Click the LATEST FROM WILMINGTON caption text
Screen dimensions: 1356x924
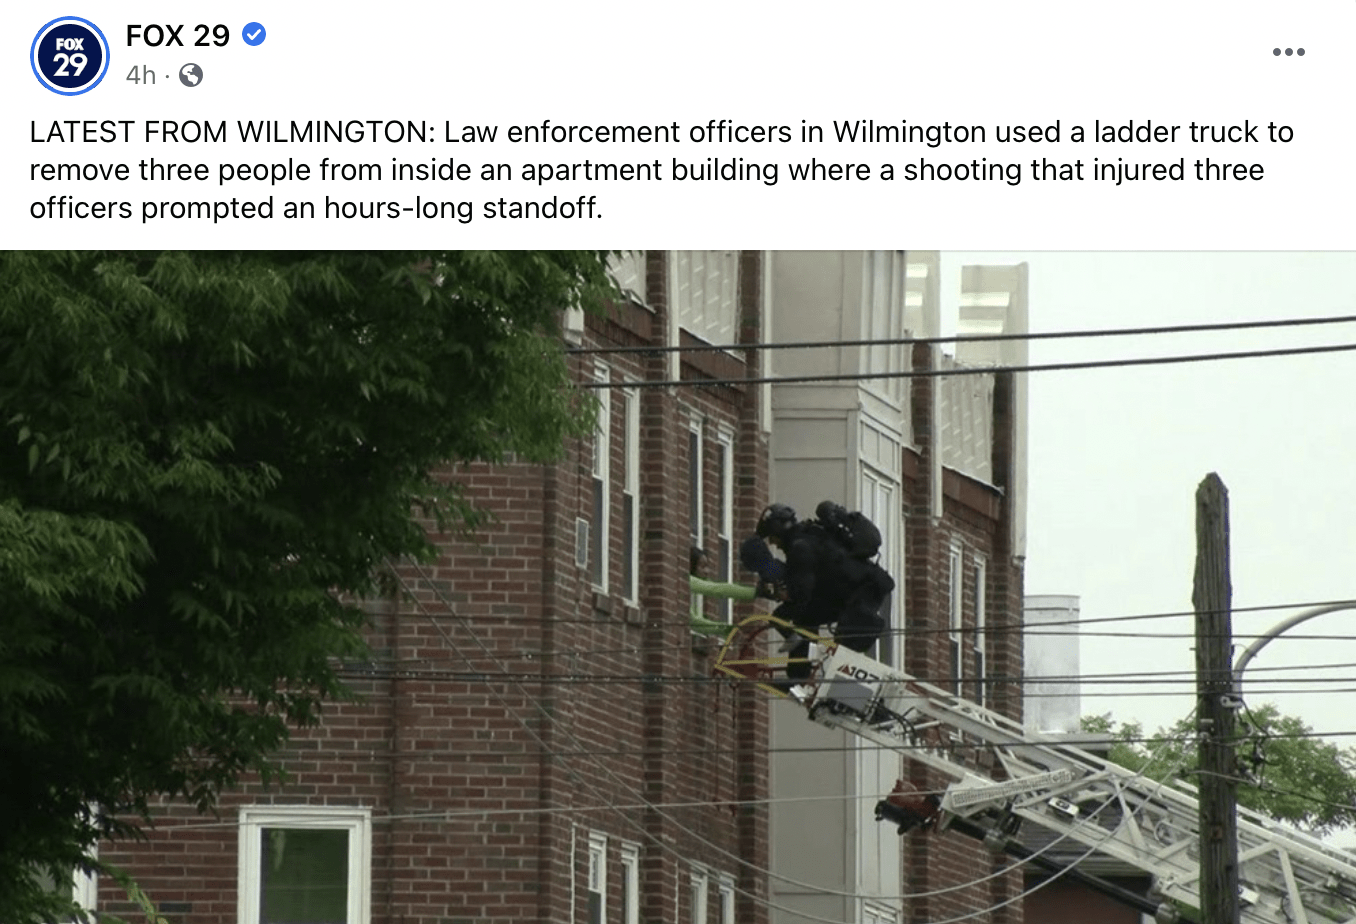(x=228, y=132)
